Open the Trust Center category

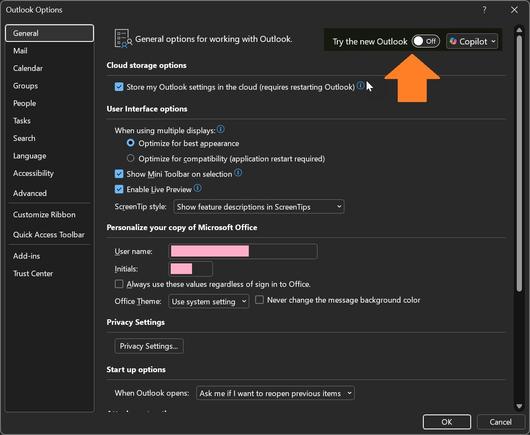[x=49, y=273]
